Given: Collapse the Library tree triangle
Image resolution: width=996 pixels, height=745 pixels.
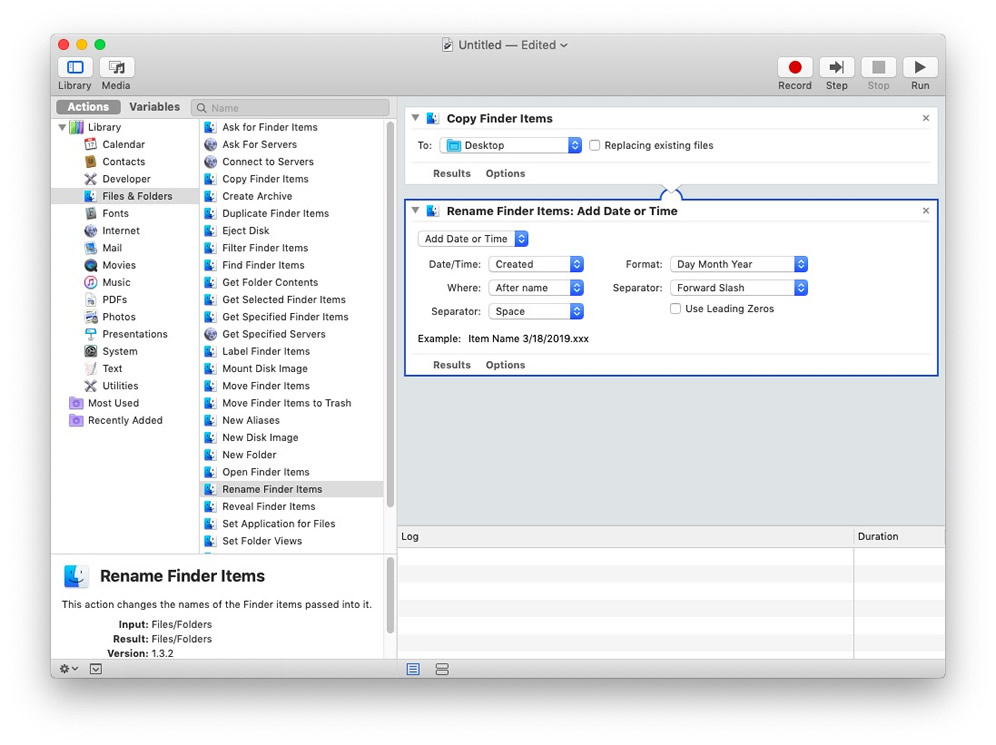Looking at the screenshot, I should point(62,127).
